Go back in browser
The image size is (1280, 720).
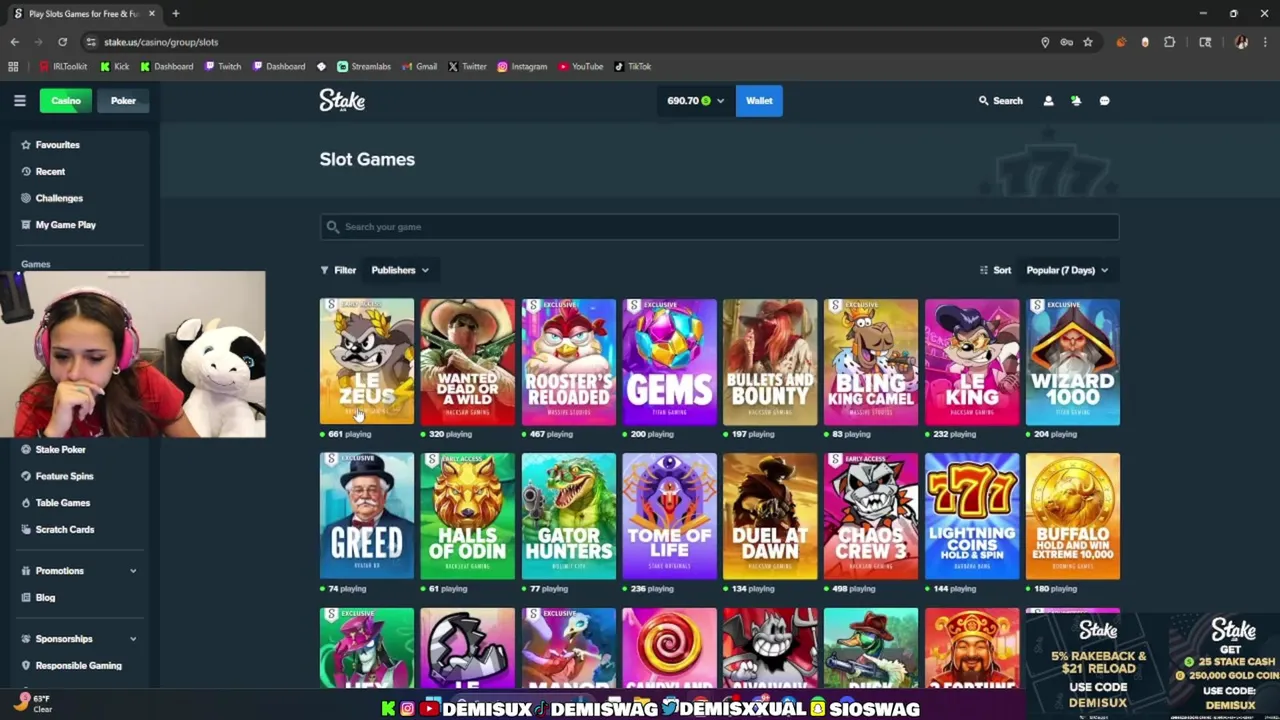tap(14, 42)
